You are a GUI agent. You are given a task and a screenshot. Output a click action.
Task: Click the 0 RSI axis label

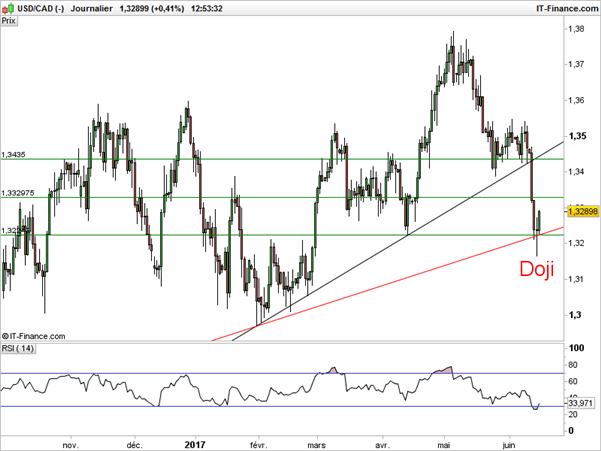pyautogui.click(x=571, y=431)
